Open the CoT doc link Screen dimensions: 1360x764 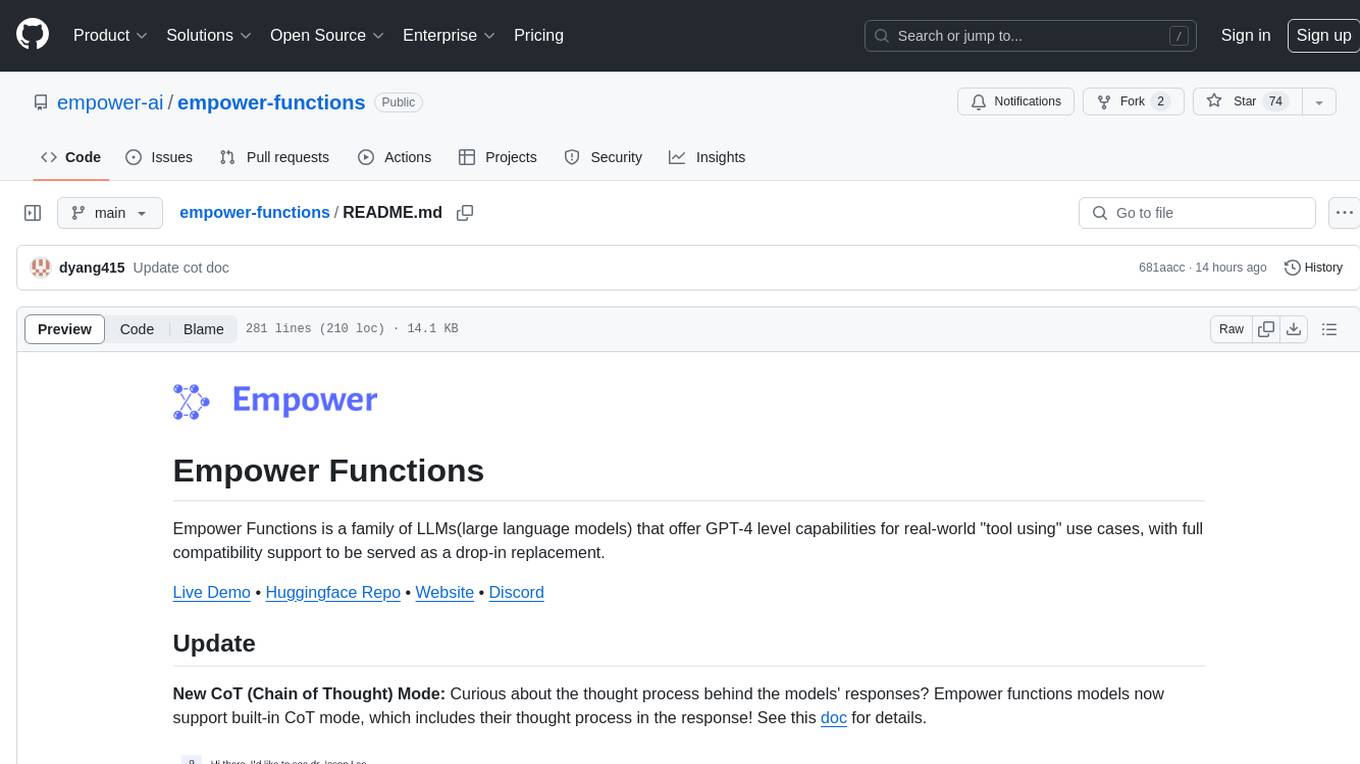(x=834, y=718)
